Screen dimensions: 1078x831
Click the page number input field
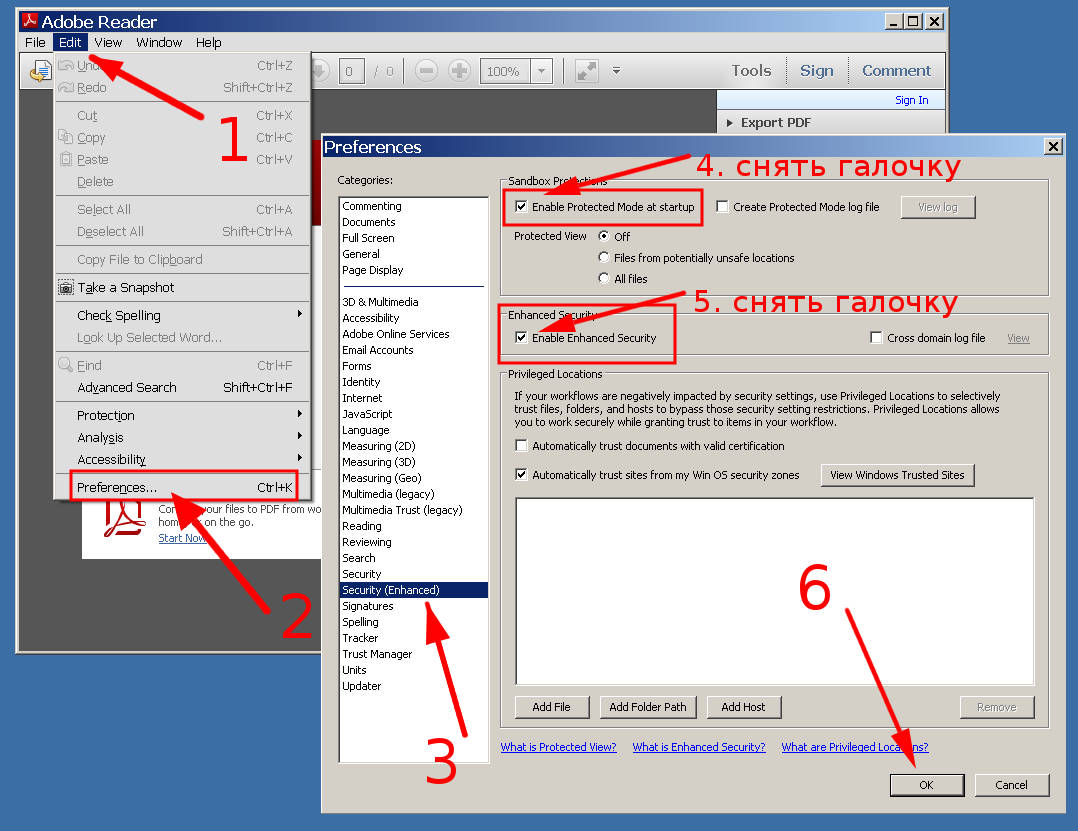coord(351,71)
